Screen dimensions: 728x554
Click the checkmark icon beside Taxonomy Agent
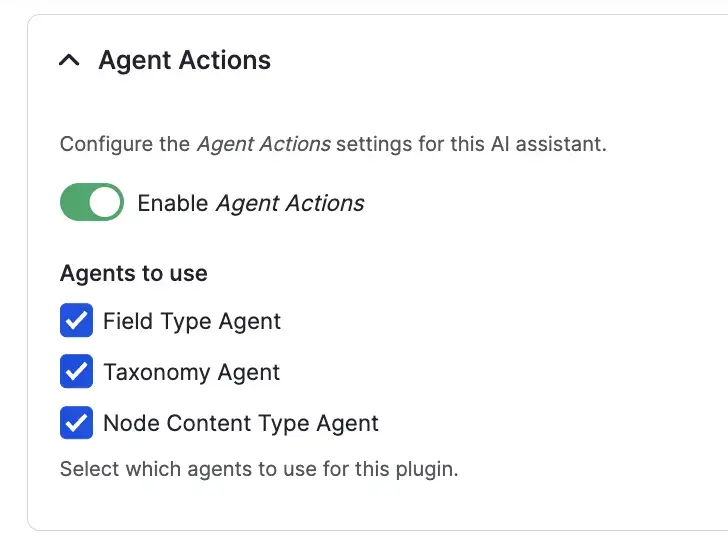[x=76, y=372]
